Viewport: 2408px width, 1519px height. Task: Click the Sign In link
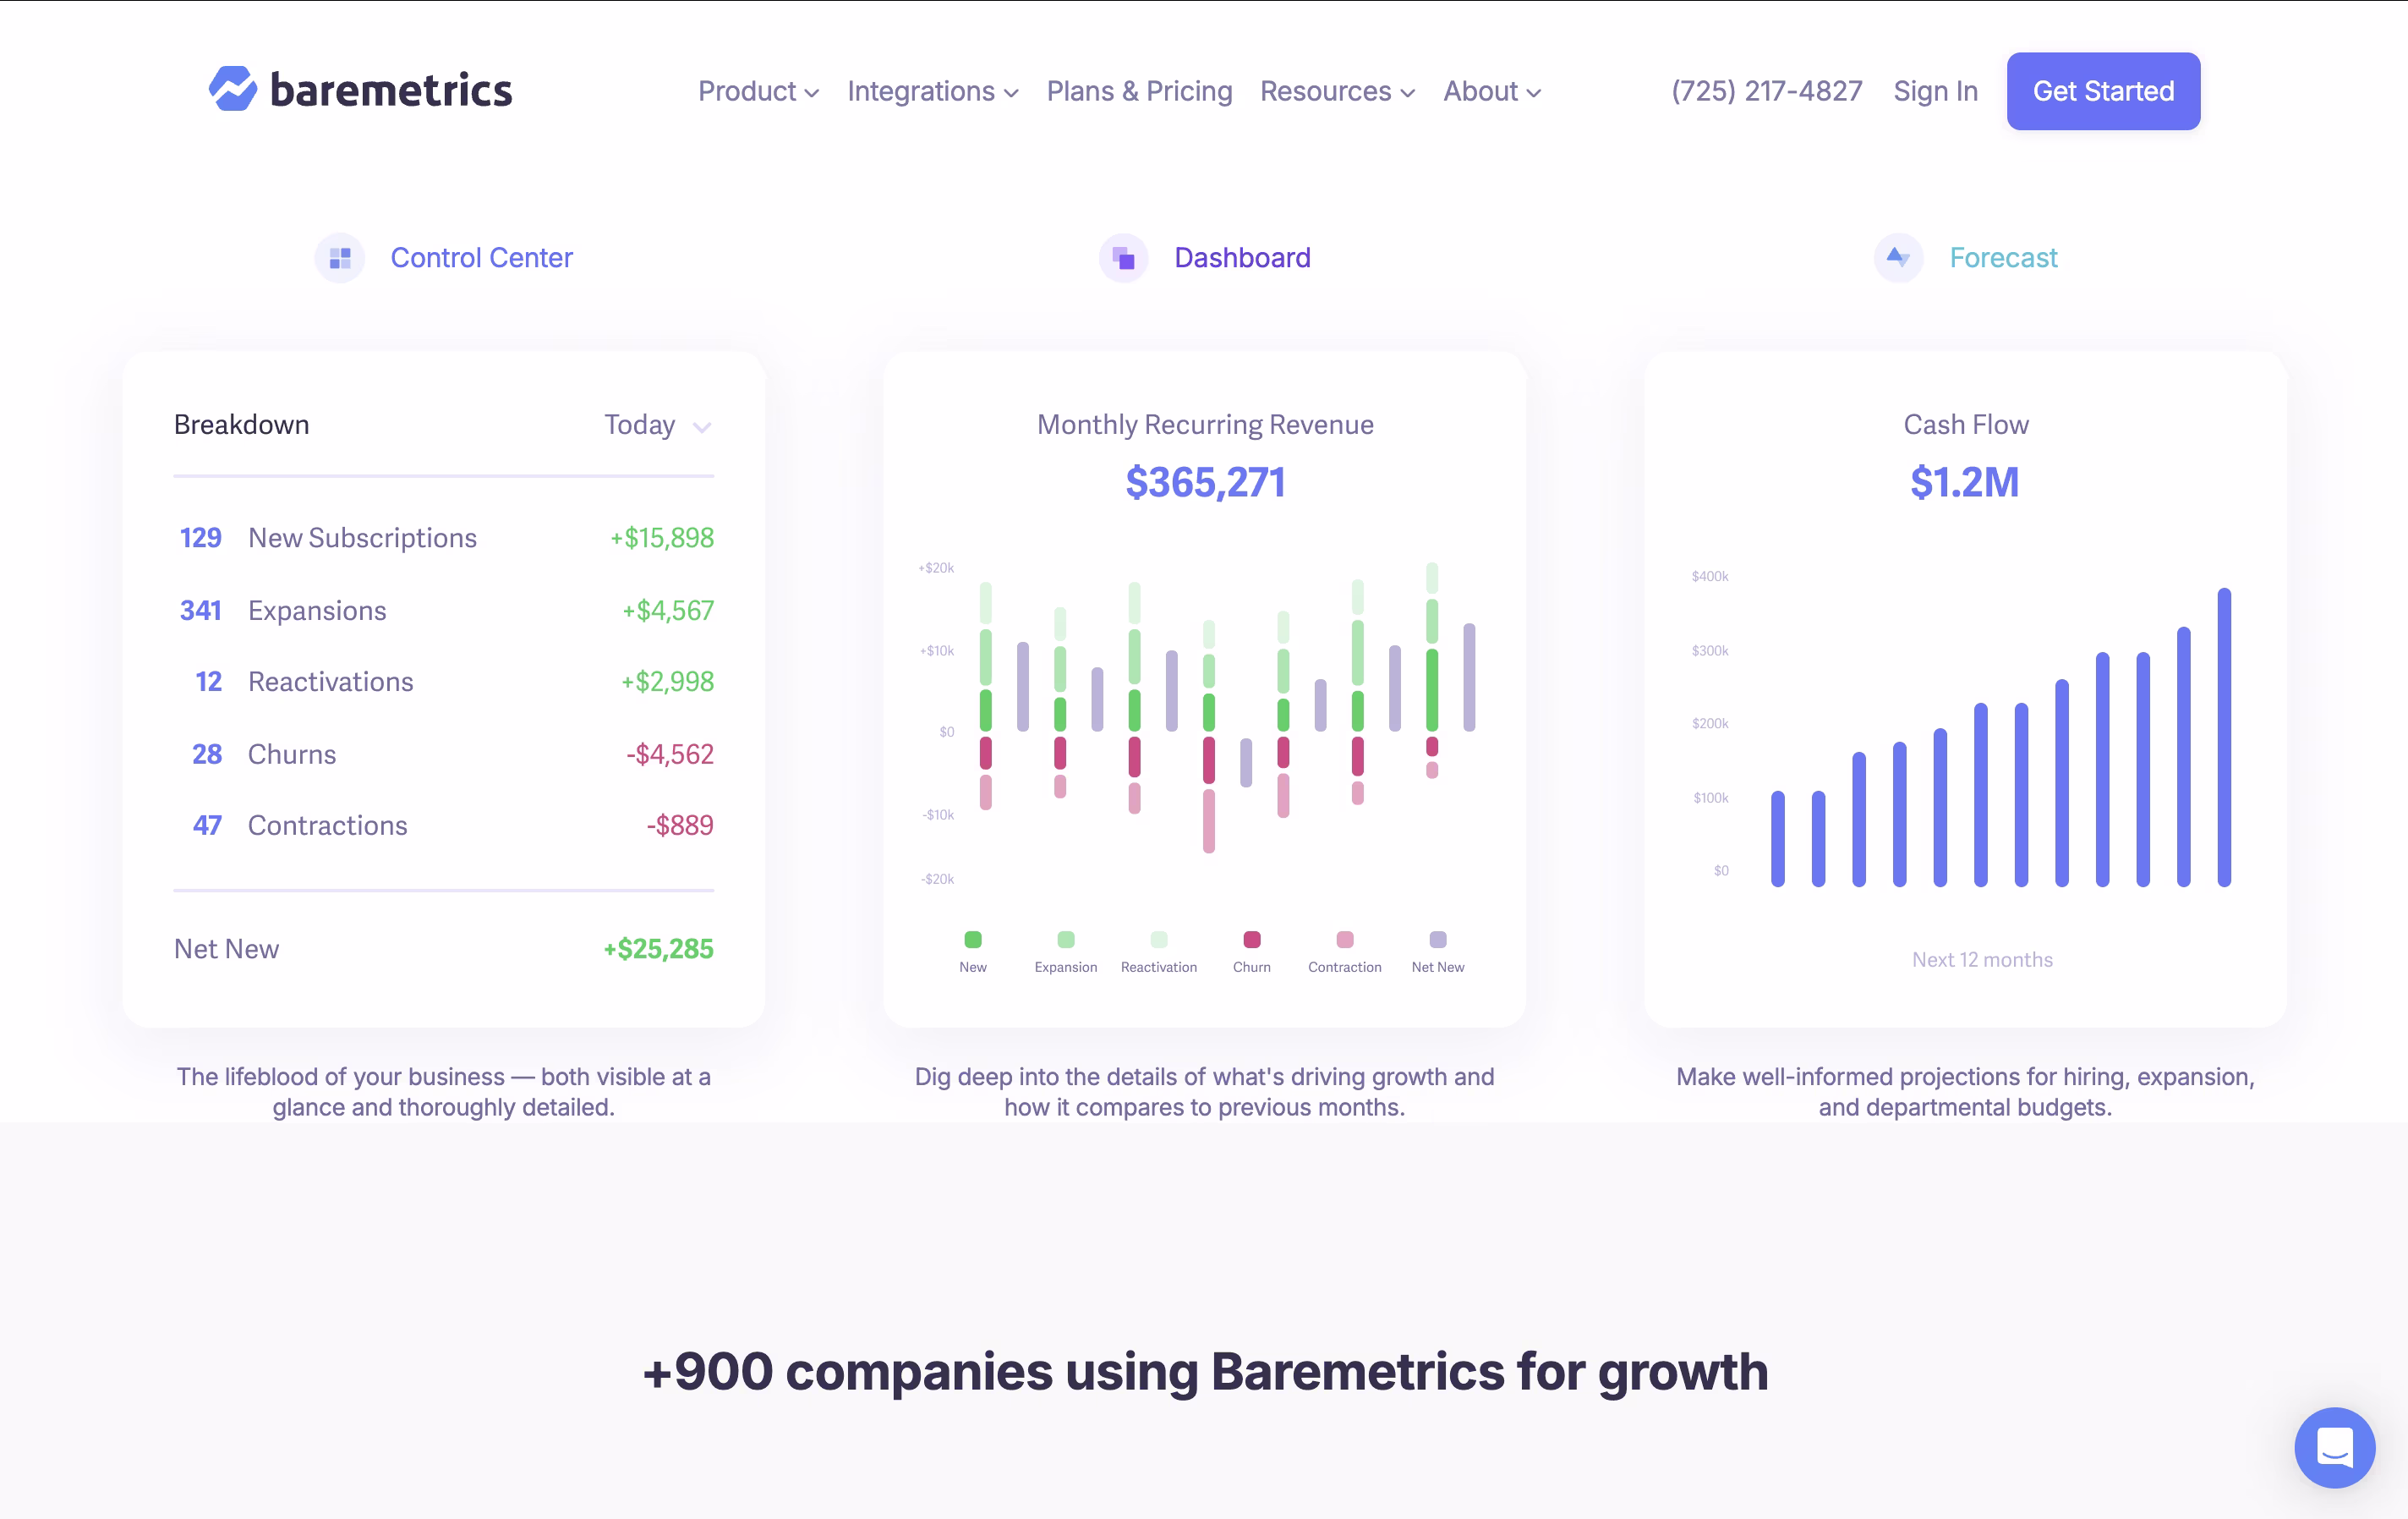(1935, 91)
